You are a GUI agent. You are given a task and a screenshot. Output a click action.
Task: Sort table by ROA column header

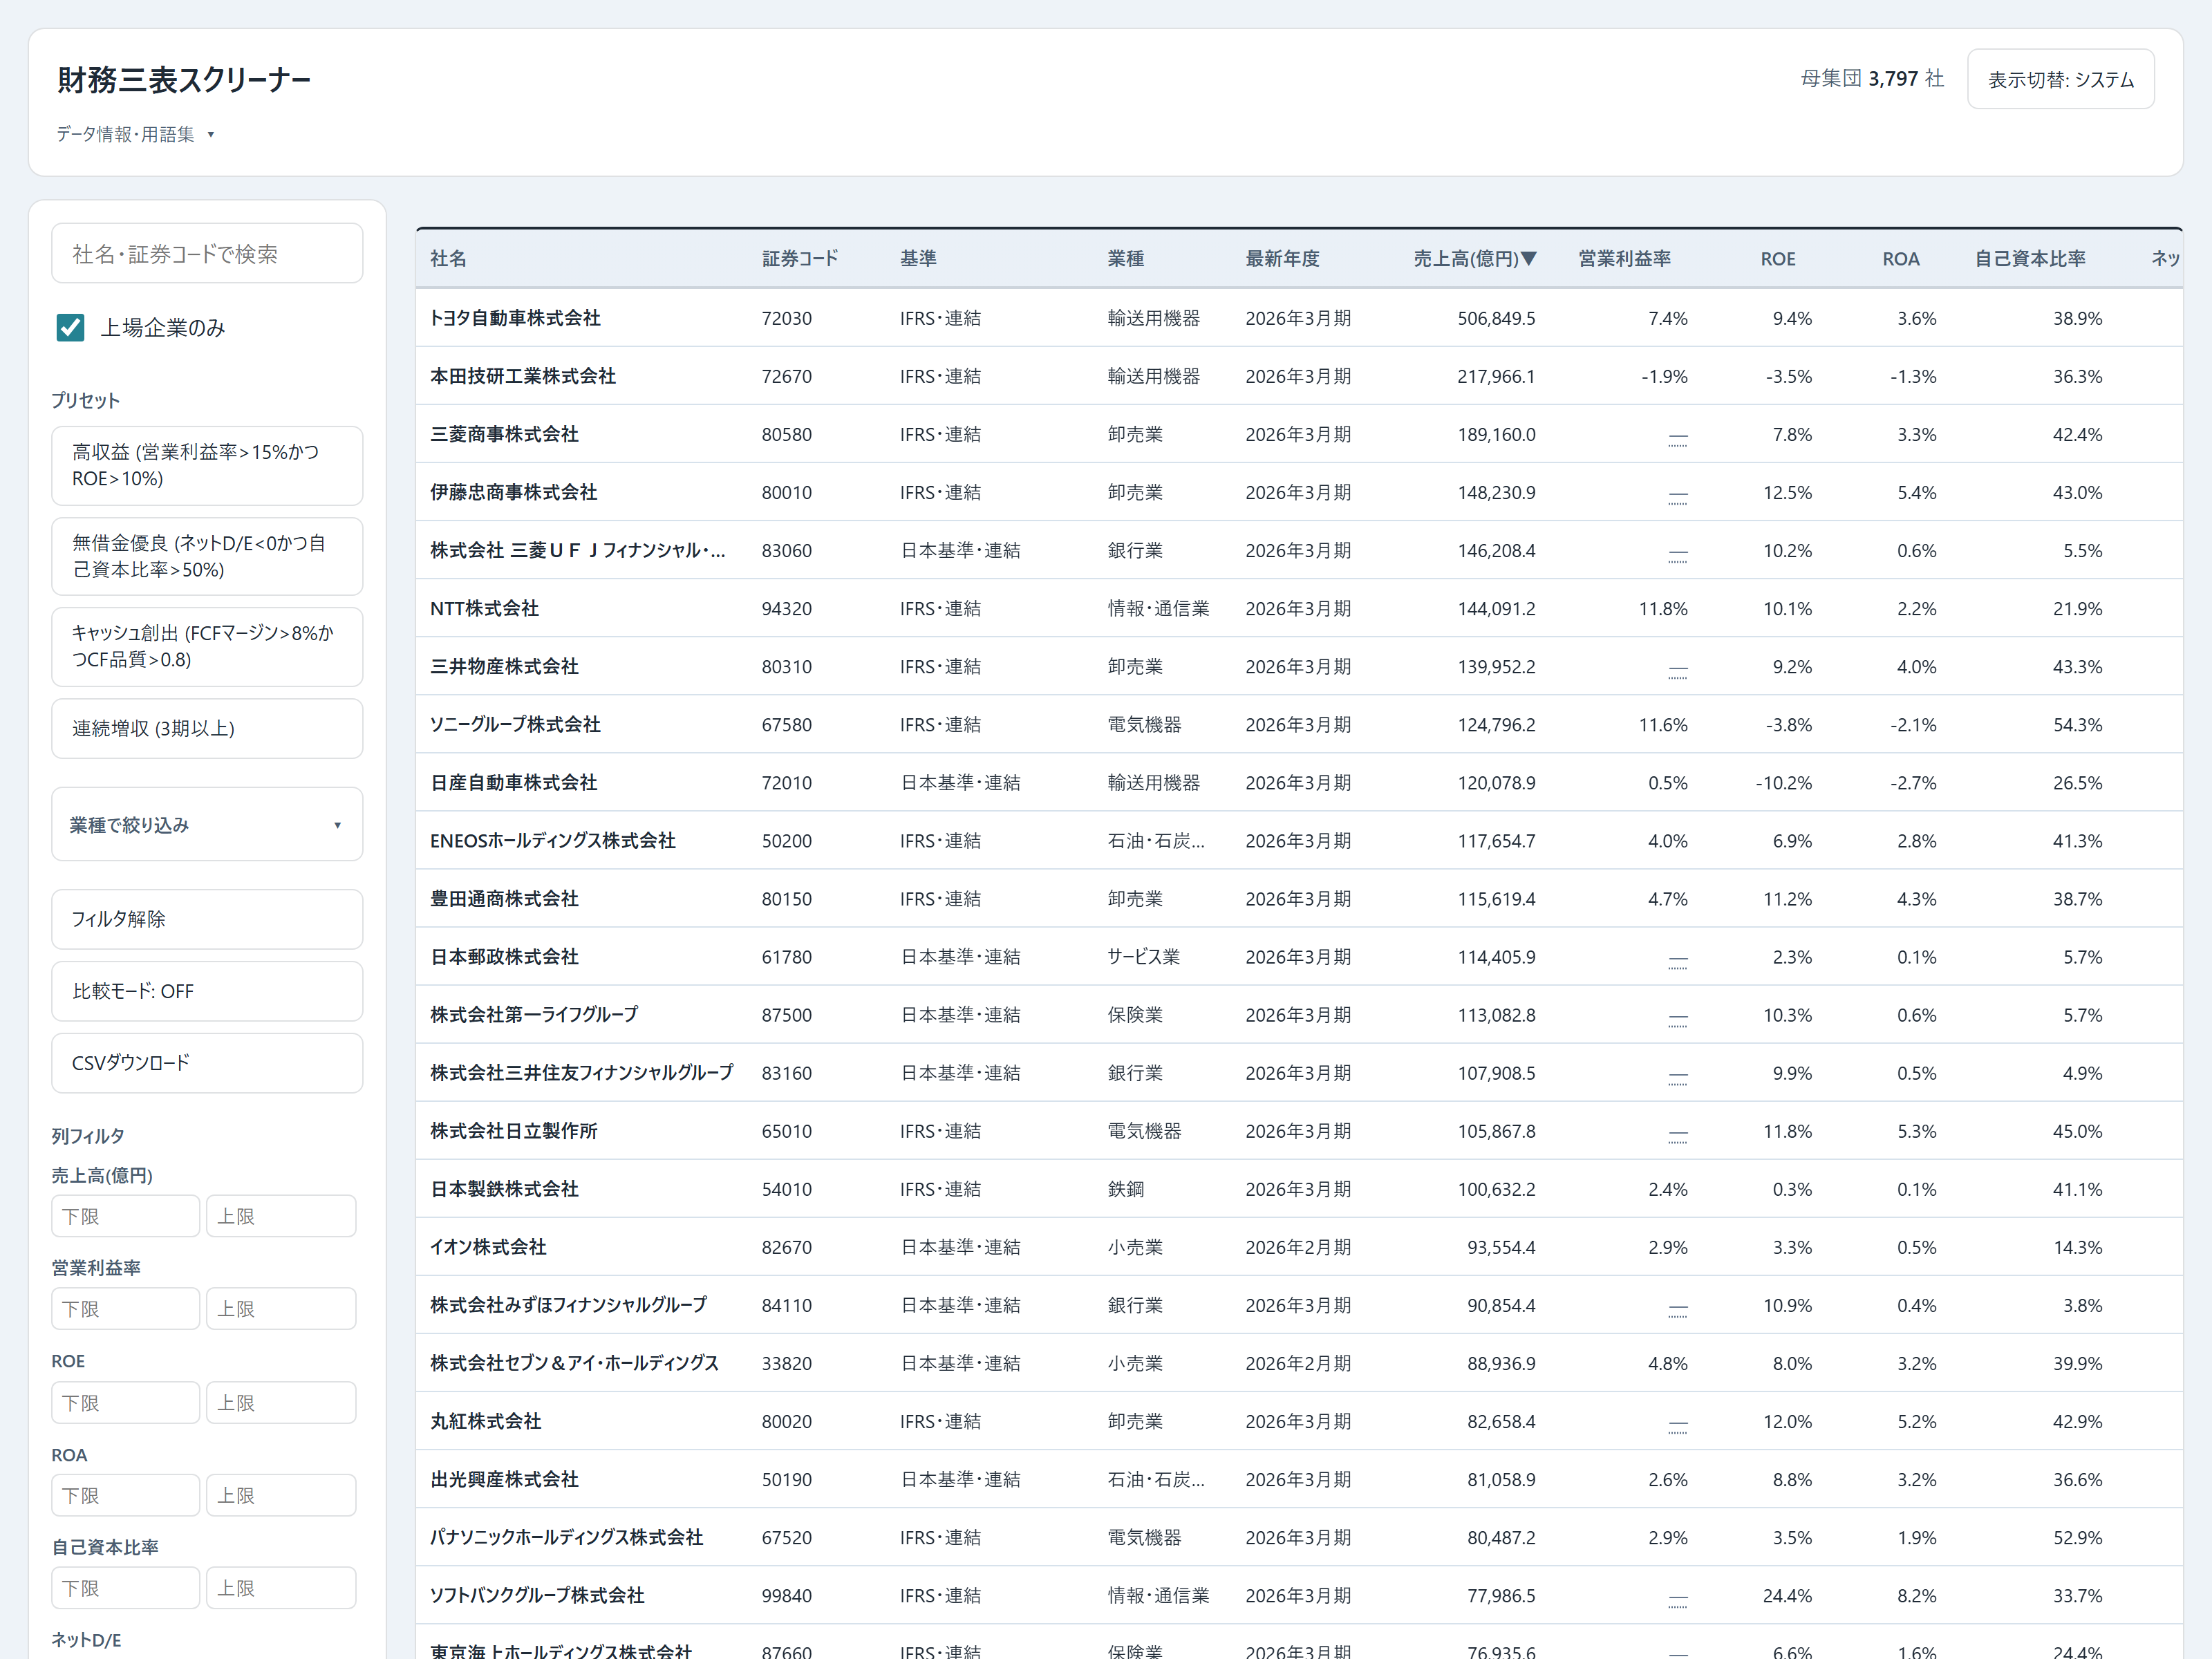tap(1901, 259)
